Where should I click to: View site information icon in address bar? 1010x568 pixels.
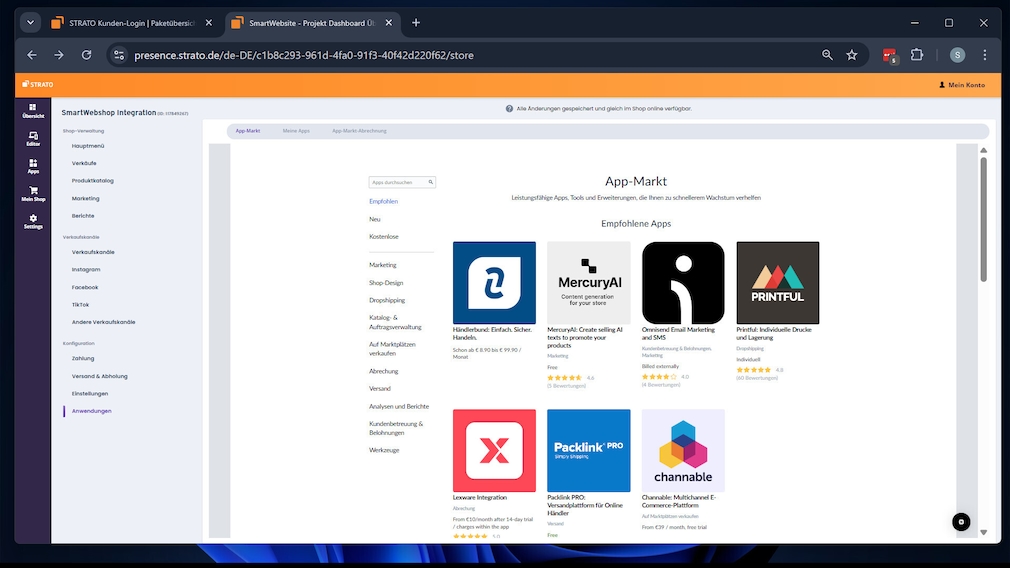coord(119,55)
